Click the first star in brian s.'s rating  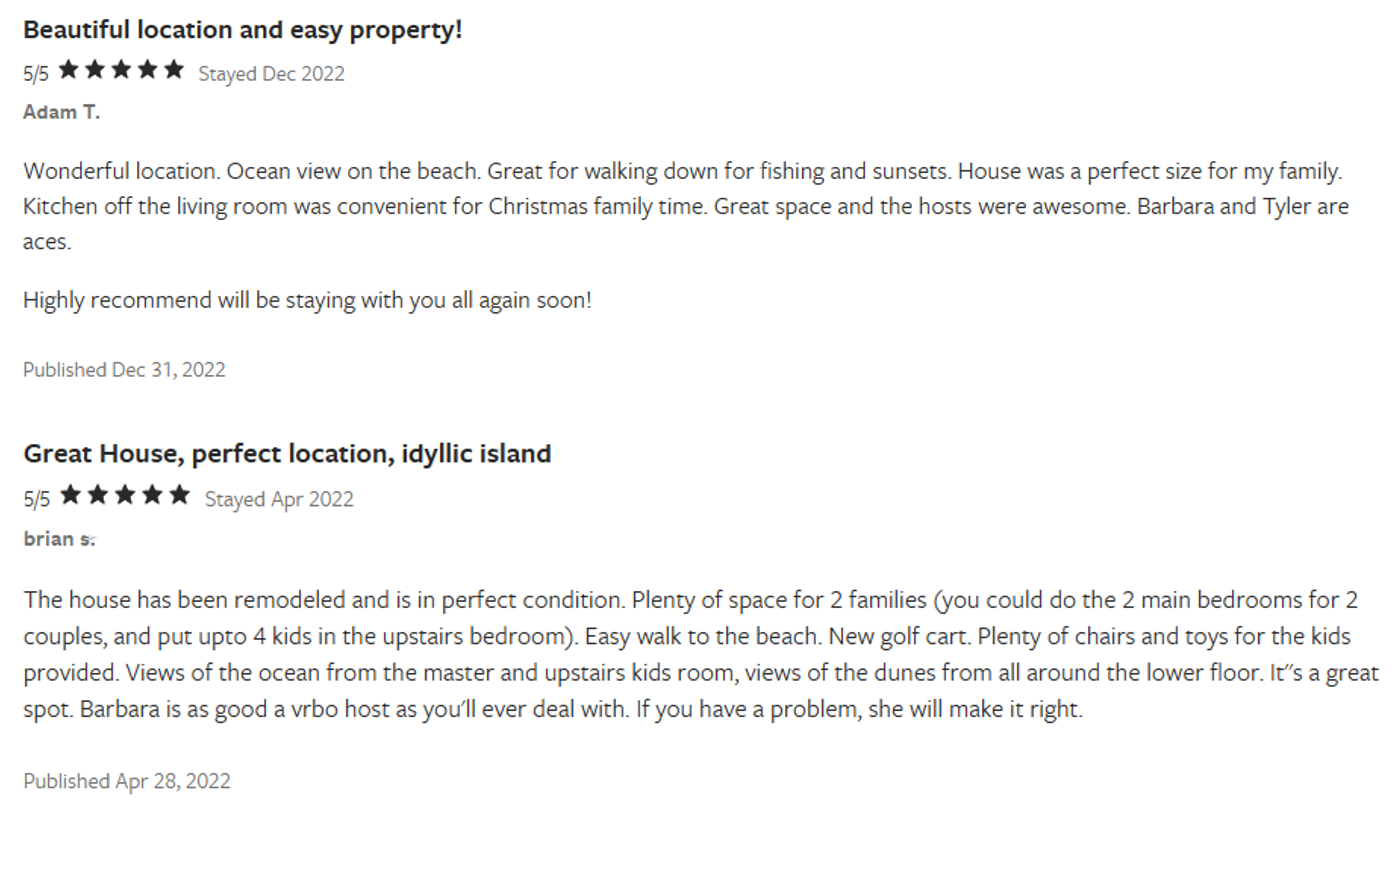[x=71, y=495]
